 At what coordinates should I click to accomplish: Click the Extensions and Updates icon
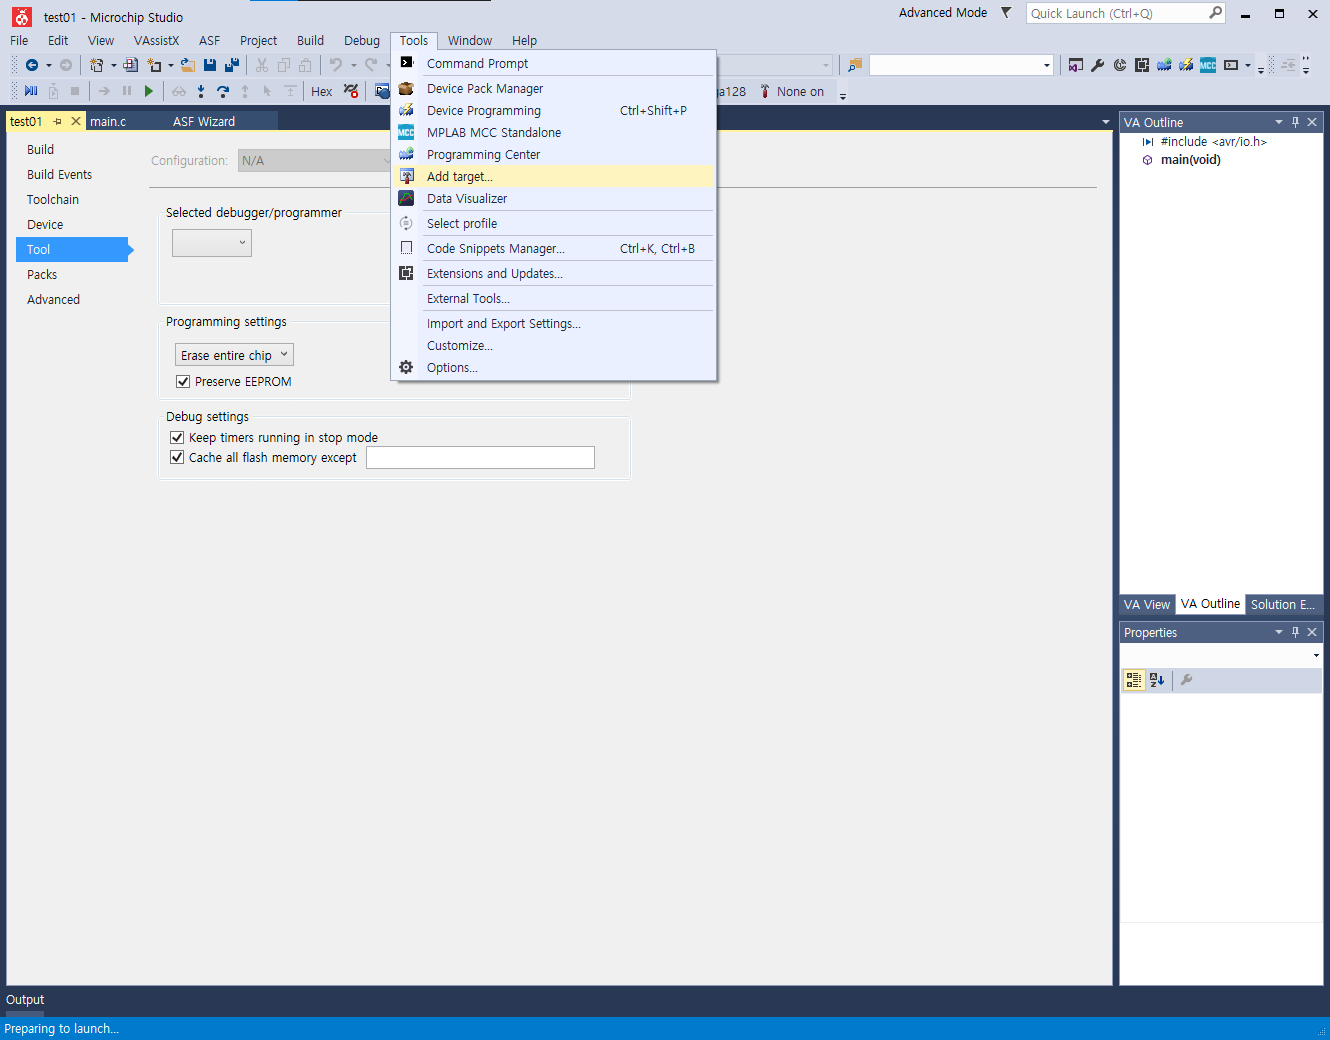click(x=406, y=273)
